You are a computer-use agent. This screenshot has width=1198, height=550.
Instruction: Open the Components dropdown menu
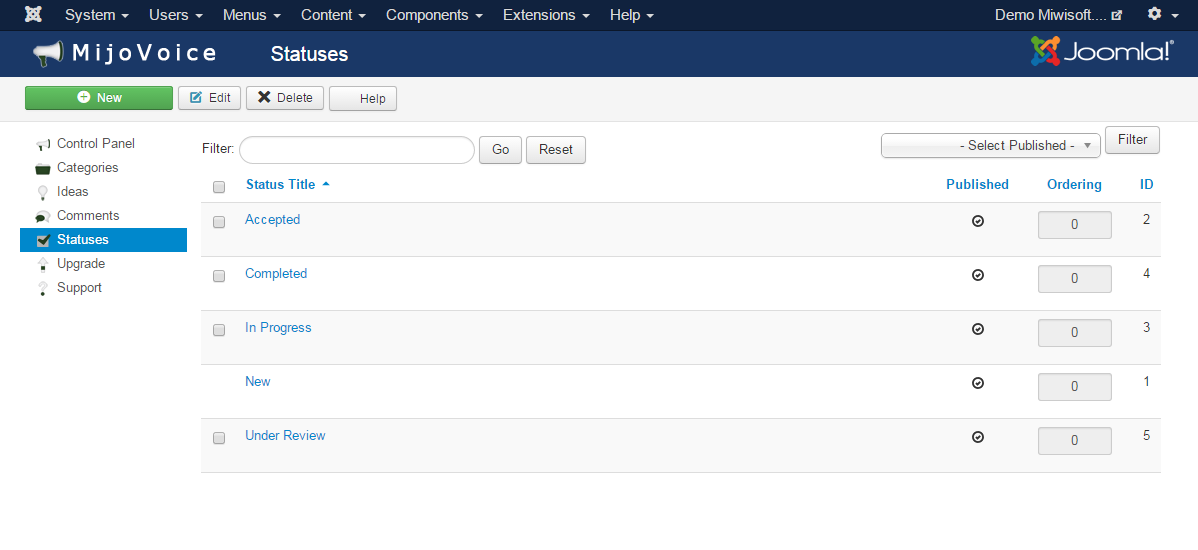pos(433,15)
